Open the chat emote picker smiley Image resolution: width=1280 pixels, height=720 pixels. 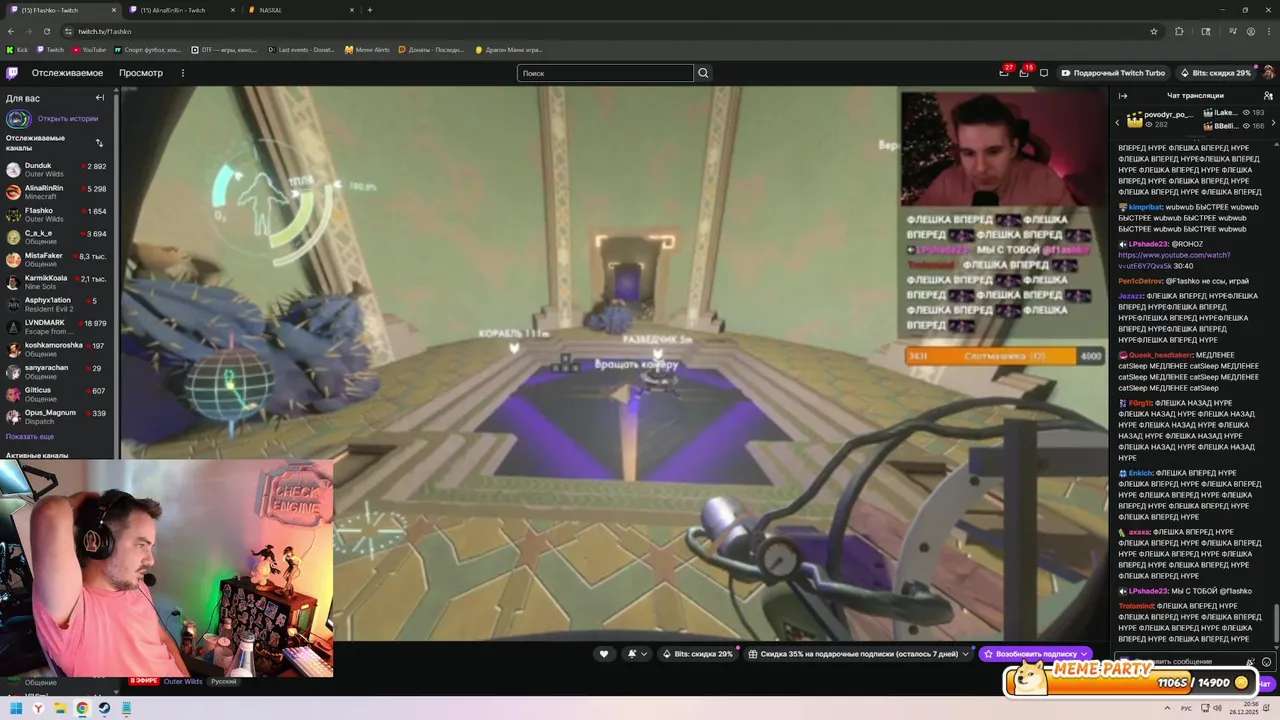[1266, 662]
